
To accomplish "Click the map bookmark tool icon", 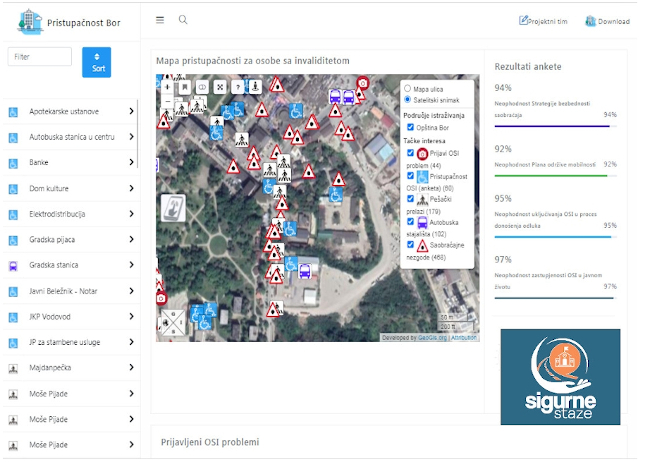I will pyautogui.click(x=184, y=87).
